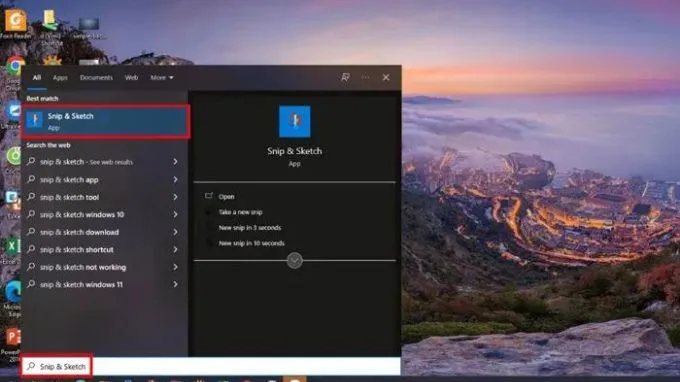680x382 pixels.
Task: Select 'snip & sketch tool' web suggestion
Action: pyautogui.click(x=104, y=197)
